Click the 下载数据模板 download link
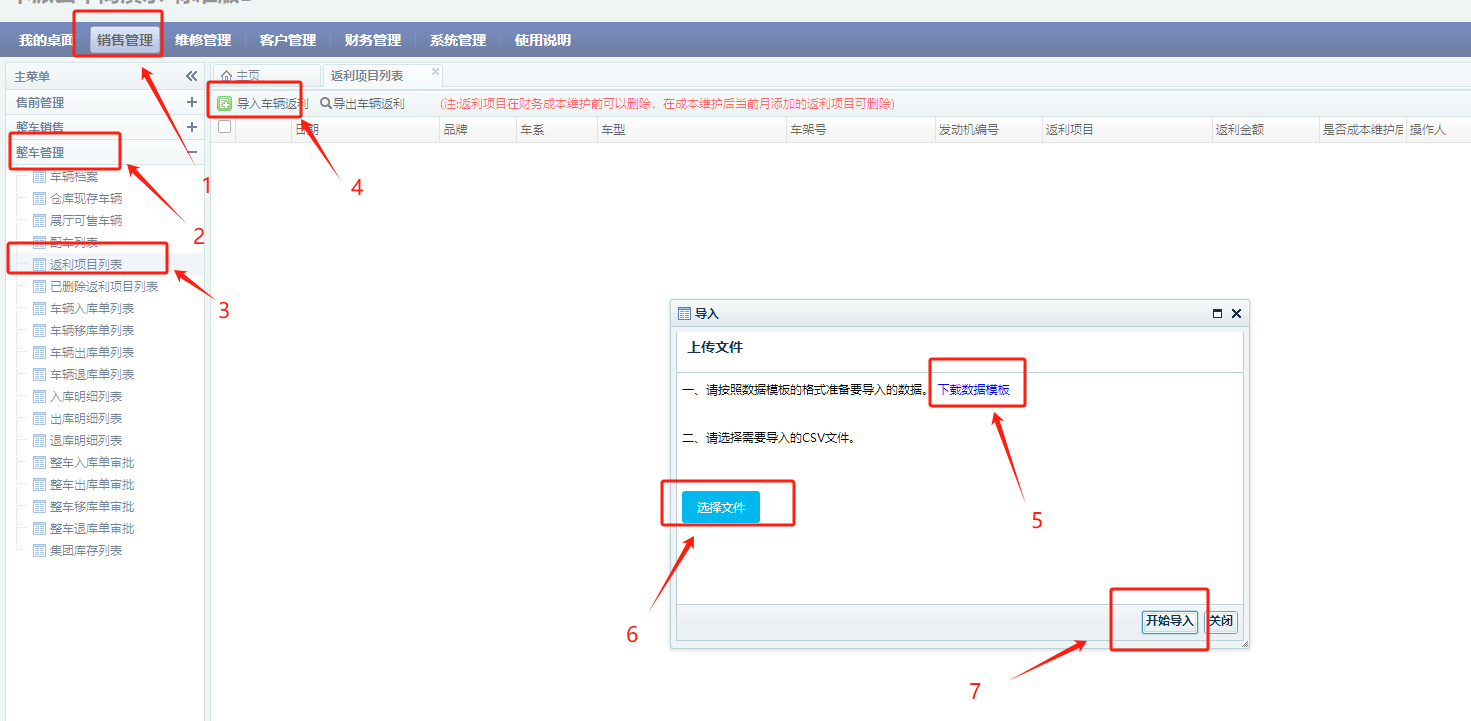The image size is (1471, 721). pyautogui.click(x=973, y=390)
